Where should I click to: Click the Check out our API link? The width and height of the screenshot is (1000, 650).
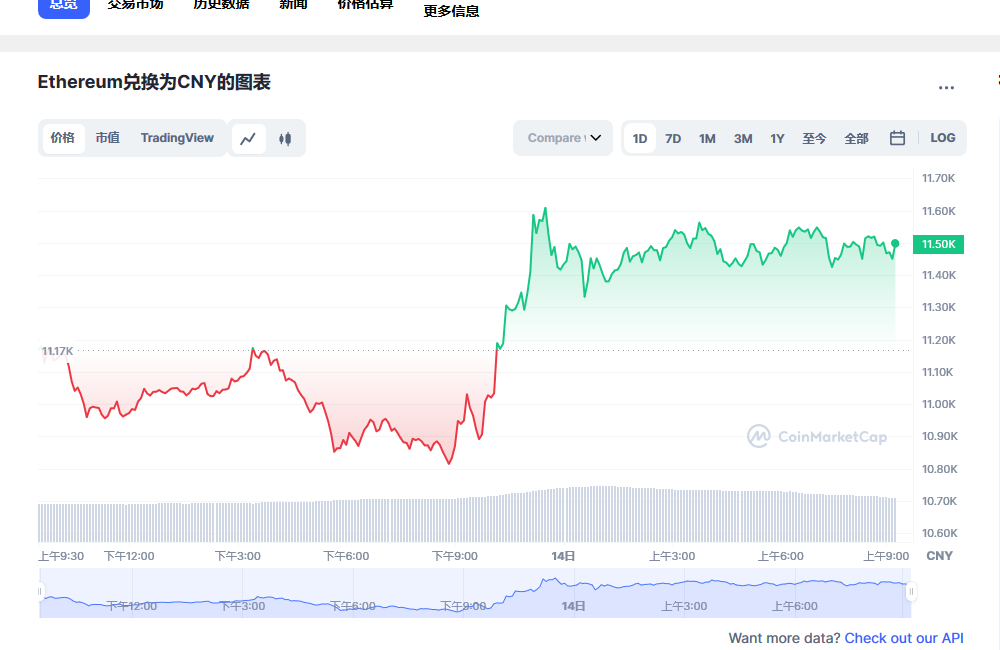(x=904, y=638)
